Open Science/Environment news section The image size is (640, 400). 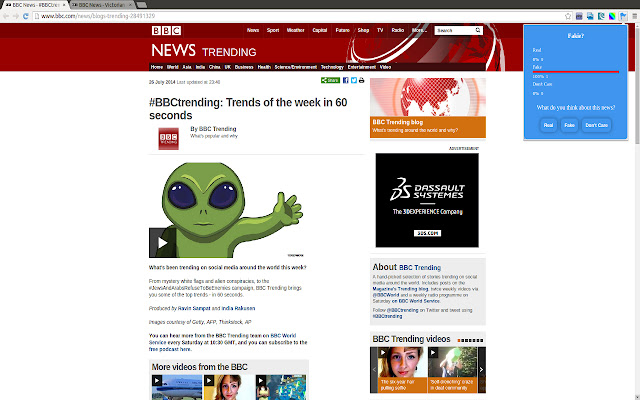[296, 67]
